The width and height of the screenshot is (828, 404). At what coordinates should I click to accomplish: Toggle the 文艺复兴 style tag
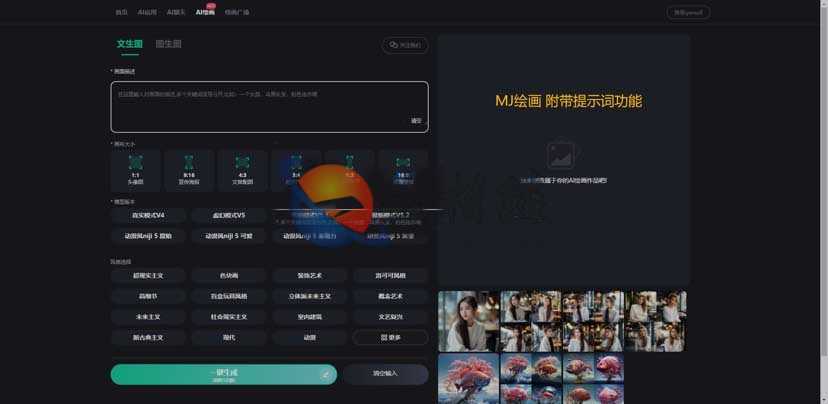391,317
